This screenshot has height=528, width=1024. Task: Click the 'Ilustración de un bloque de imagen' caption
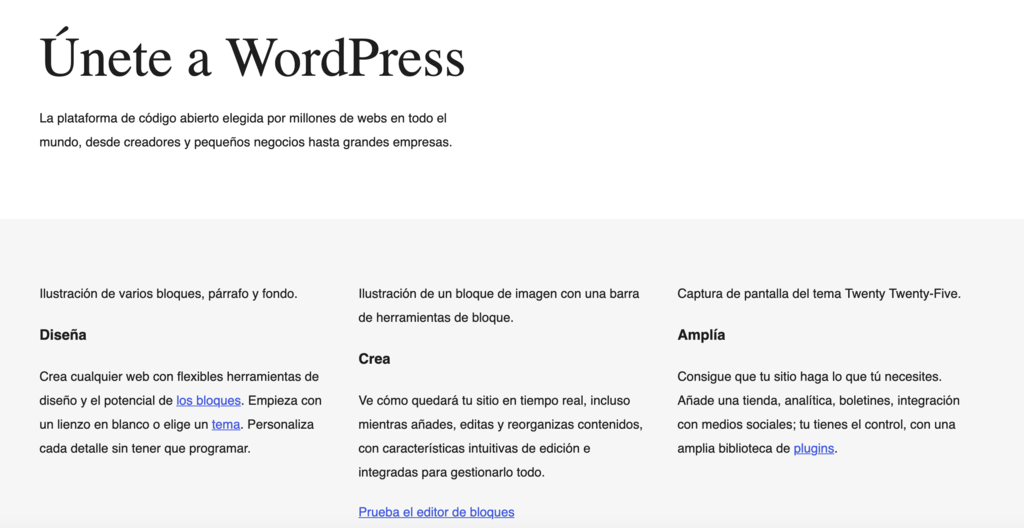coord(499,306)
